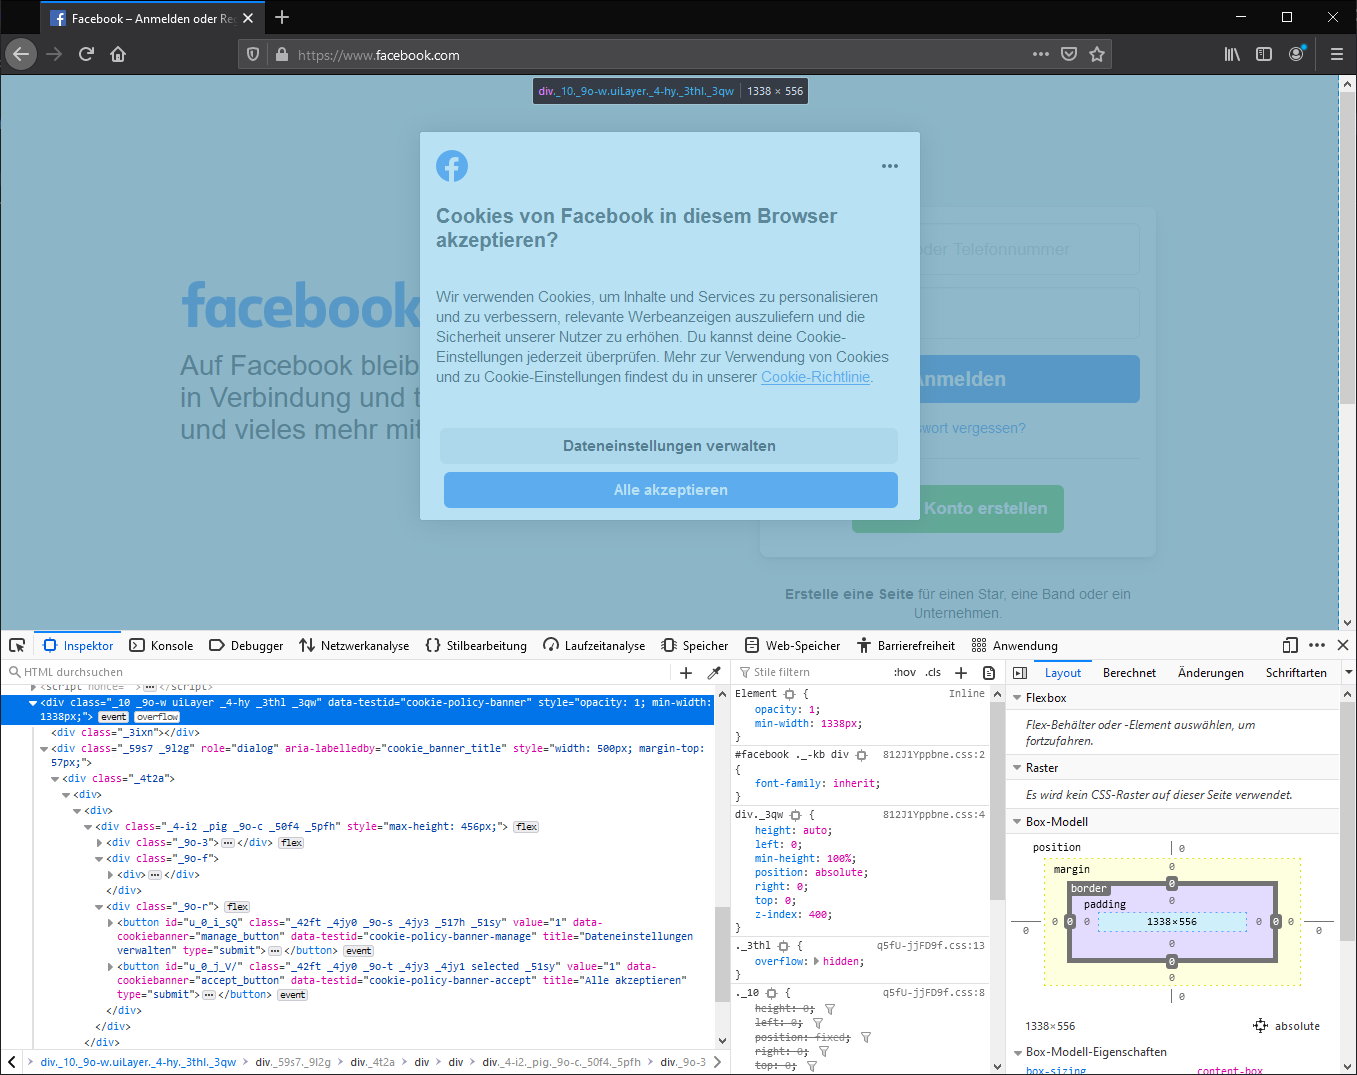Go to the browser home page icon
The height and width of the screenshot is (1075, 1357).
(118, 54)
